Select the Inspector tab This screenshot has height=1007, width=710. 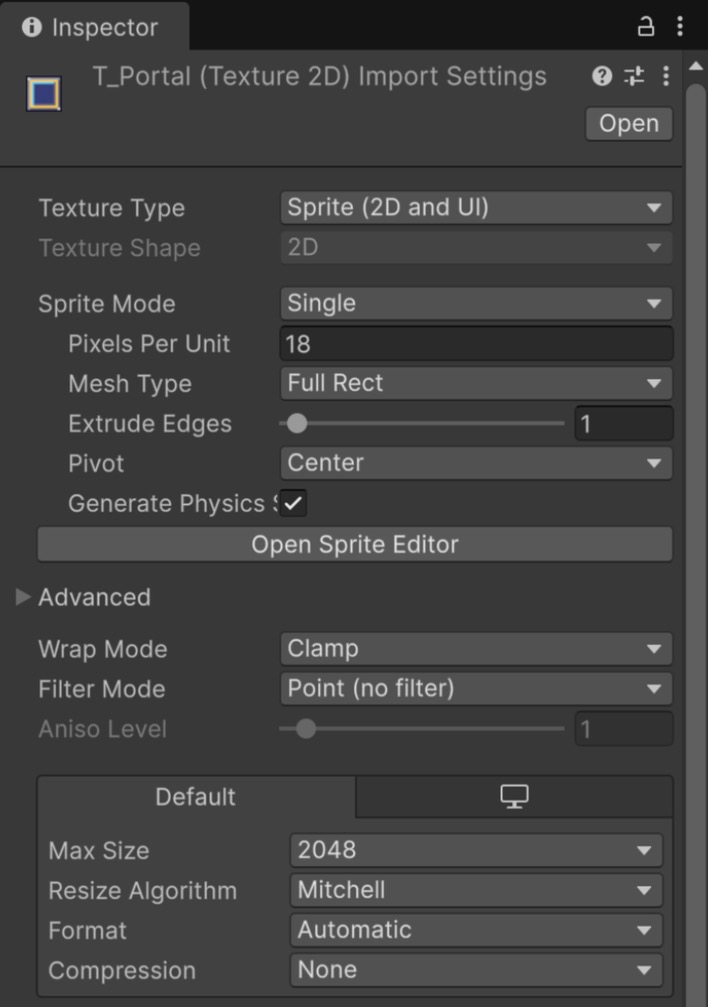pos(94,27)
